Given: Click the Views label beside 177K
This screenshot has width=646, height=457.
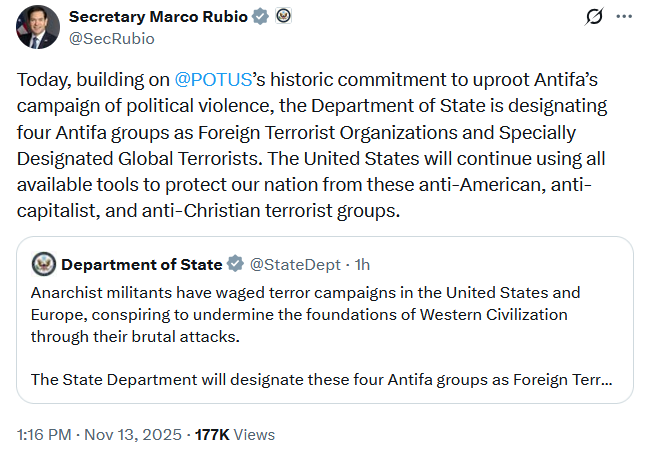Looking at the screenshot, I should pyautogui.click(x=254, y=435).
